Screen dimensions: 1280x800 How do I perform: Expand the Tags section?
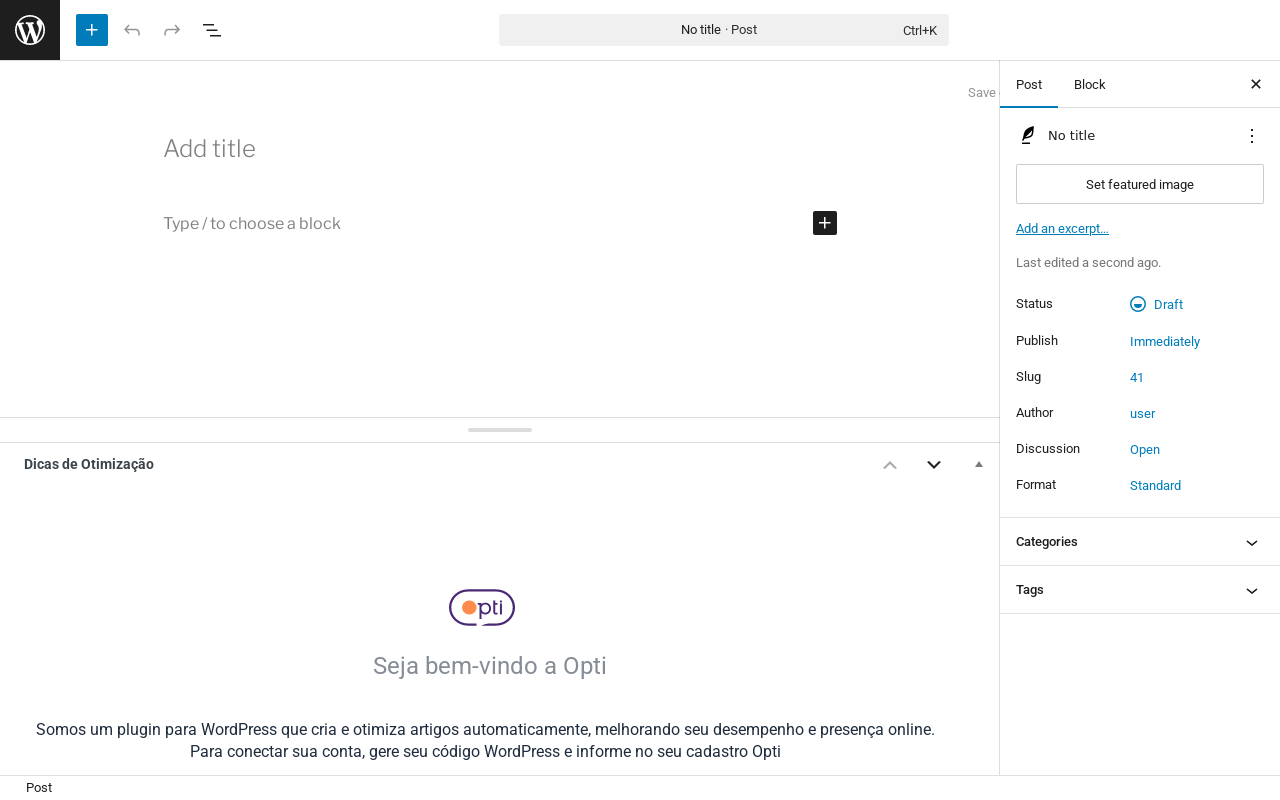[1140, 590]
